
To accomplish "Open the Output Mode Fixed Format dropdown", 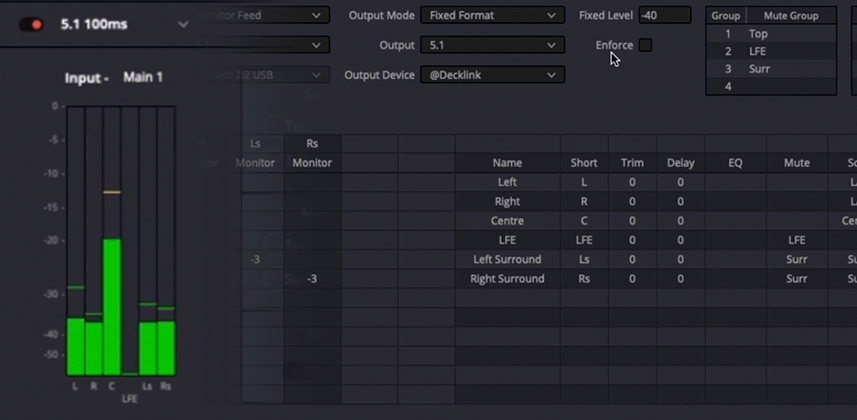I will [492, 15].
